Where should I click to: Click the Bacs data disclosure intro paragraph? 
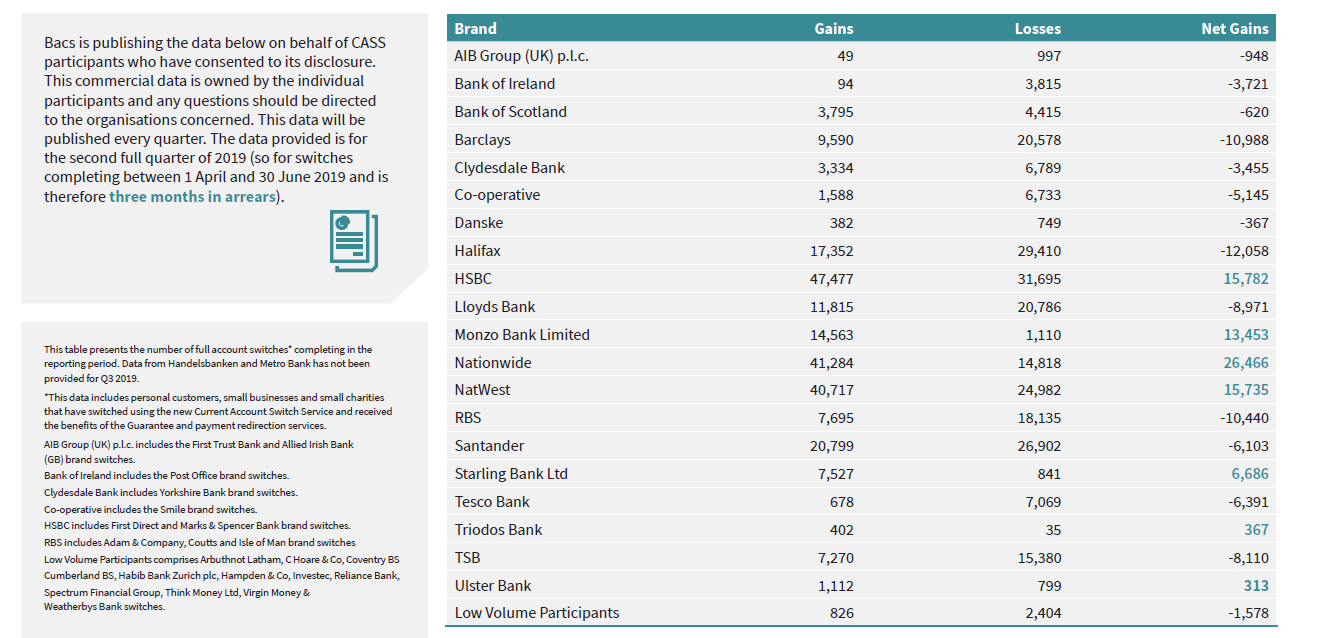215,120
